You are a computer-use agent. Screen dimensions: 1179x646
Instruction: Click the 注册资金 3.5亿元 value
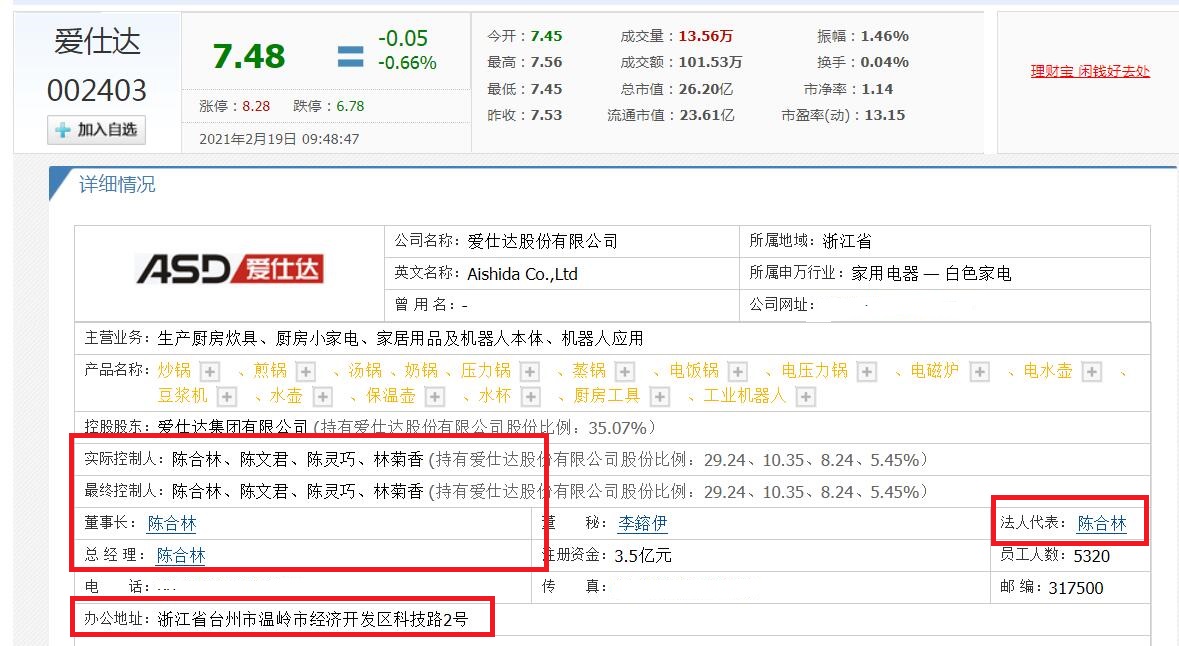(643, 556)
